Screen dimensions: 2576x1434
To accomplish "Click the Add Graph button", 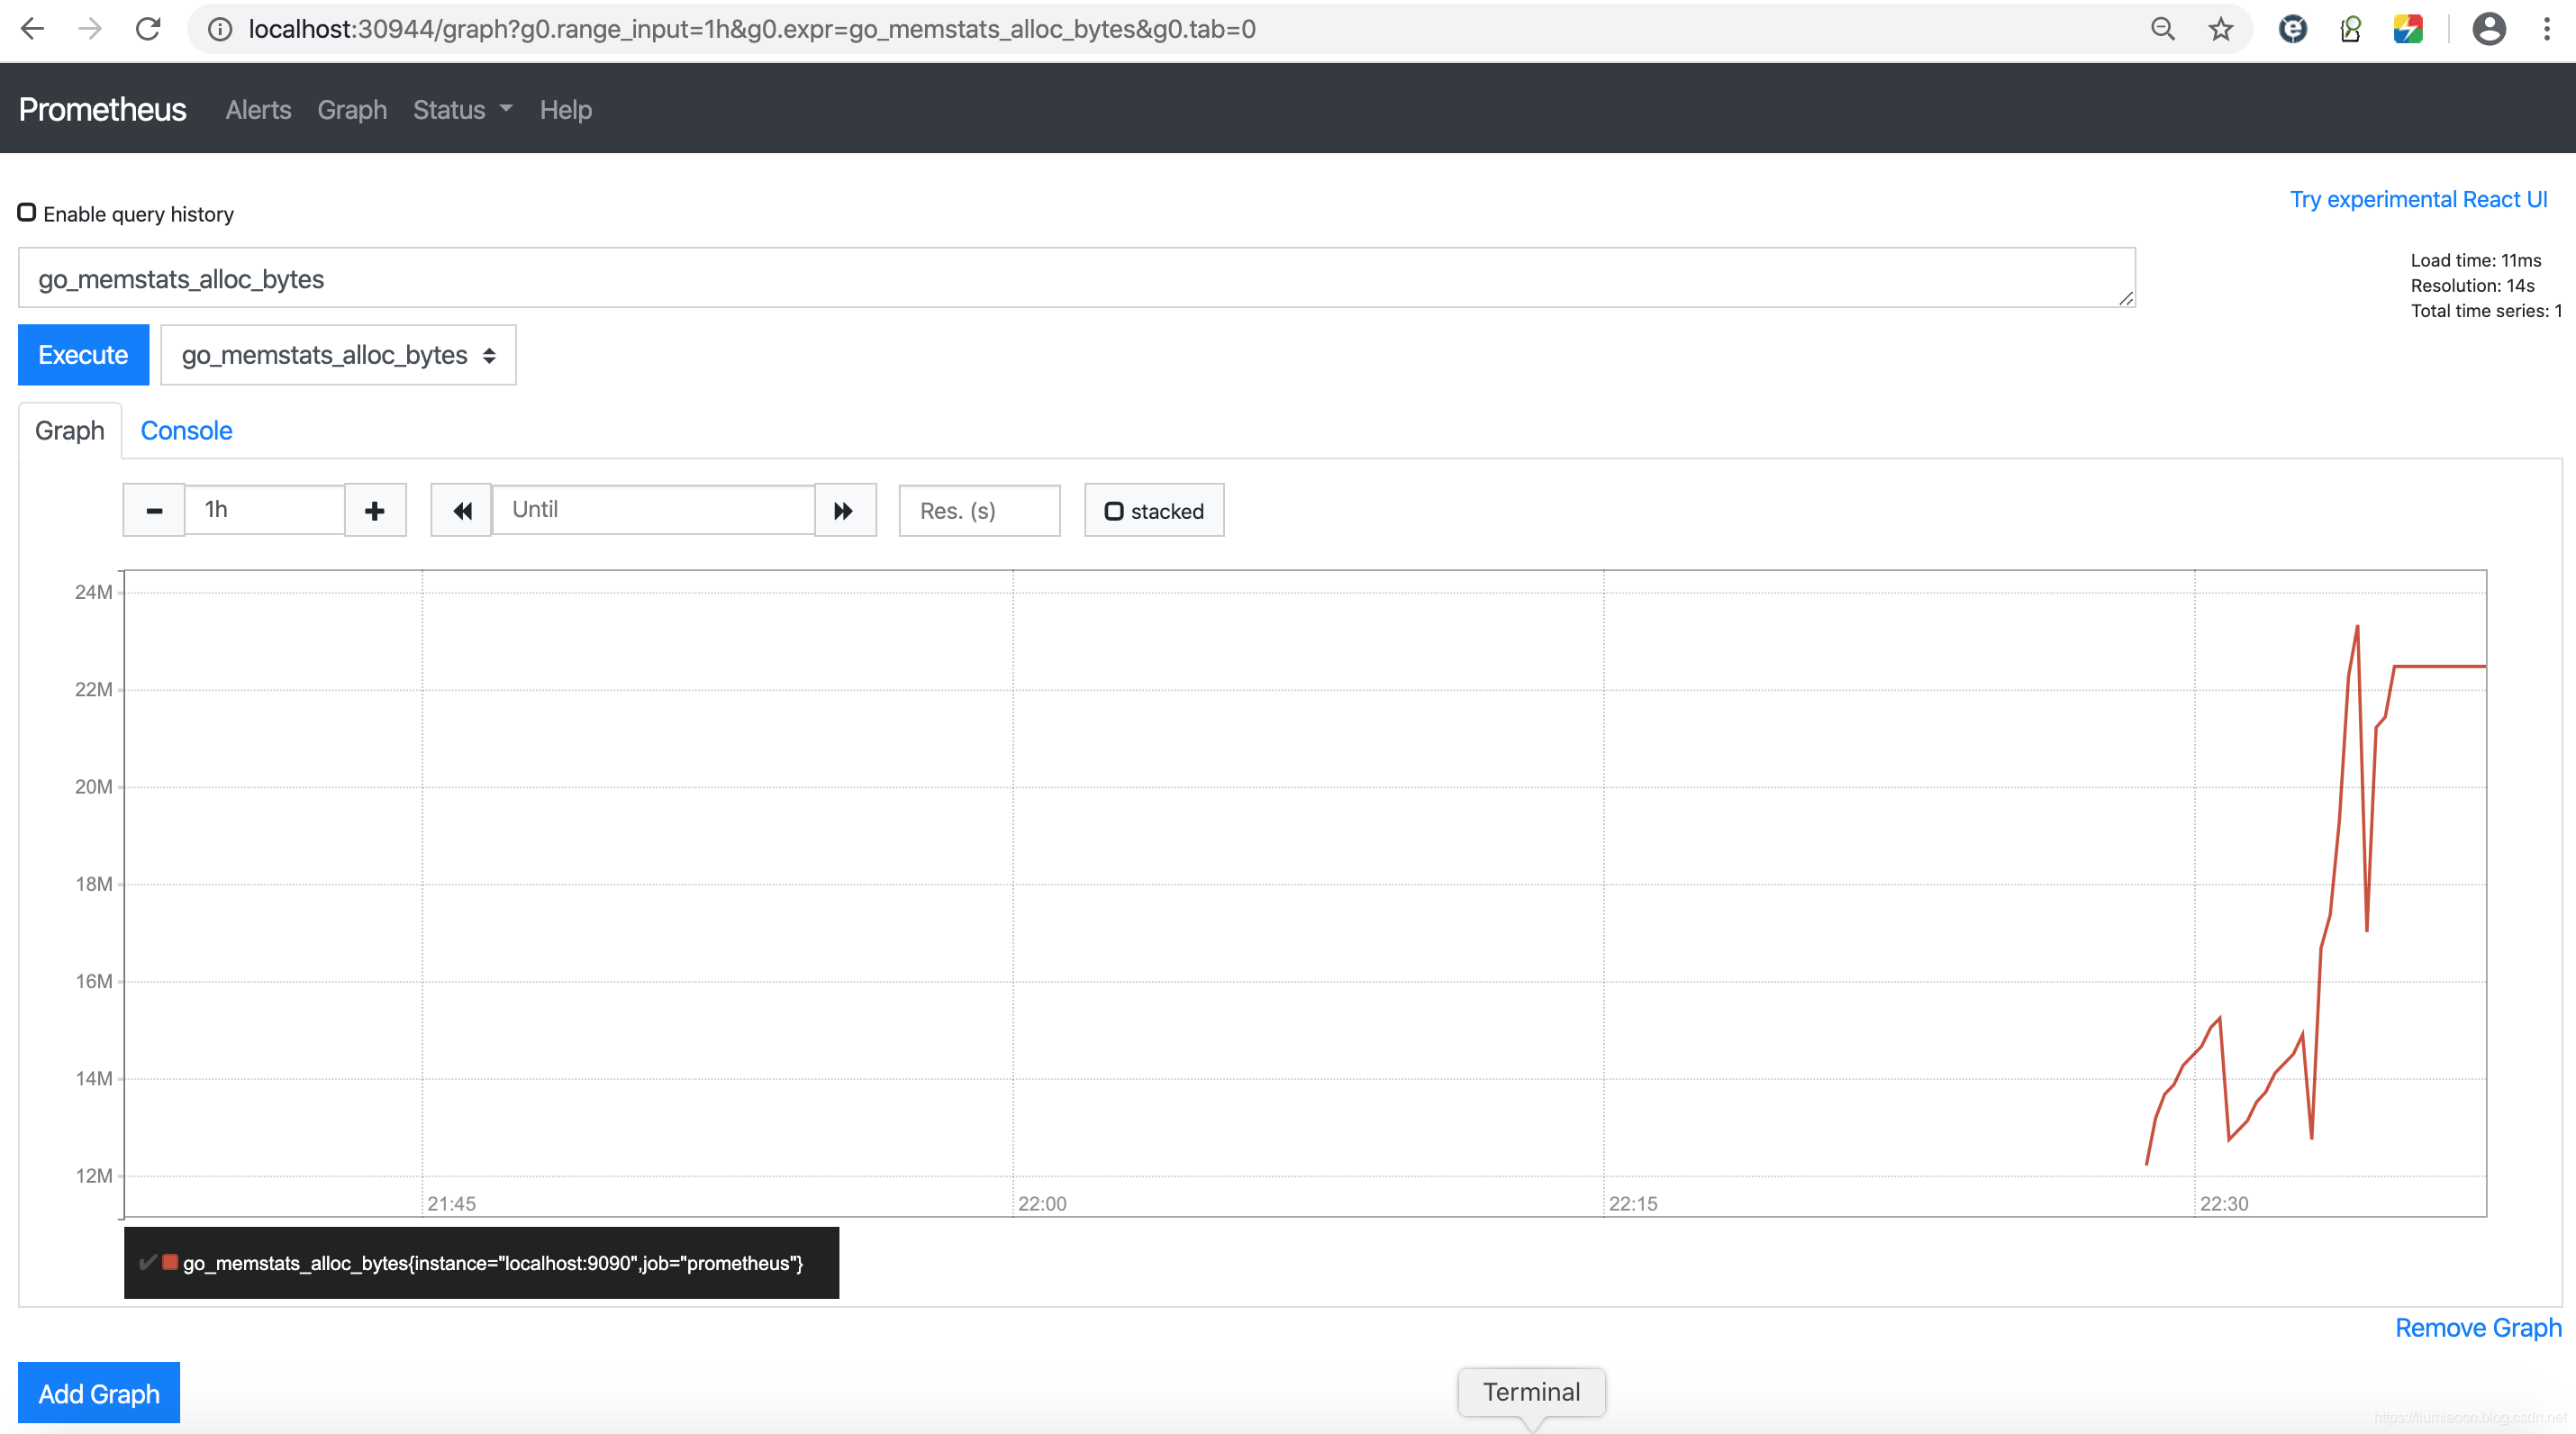I will [99, 1393].
